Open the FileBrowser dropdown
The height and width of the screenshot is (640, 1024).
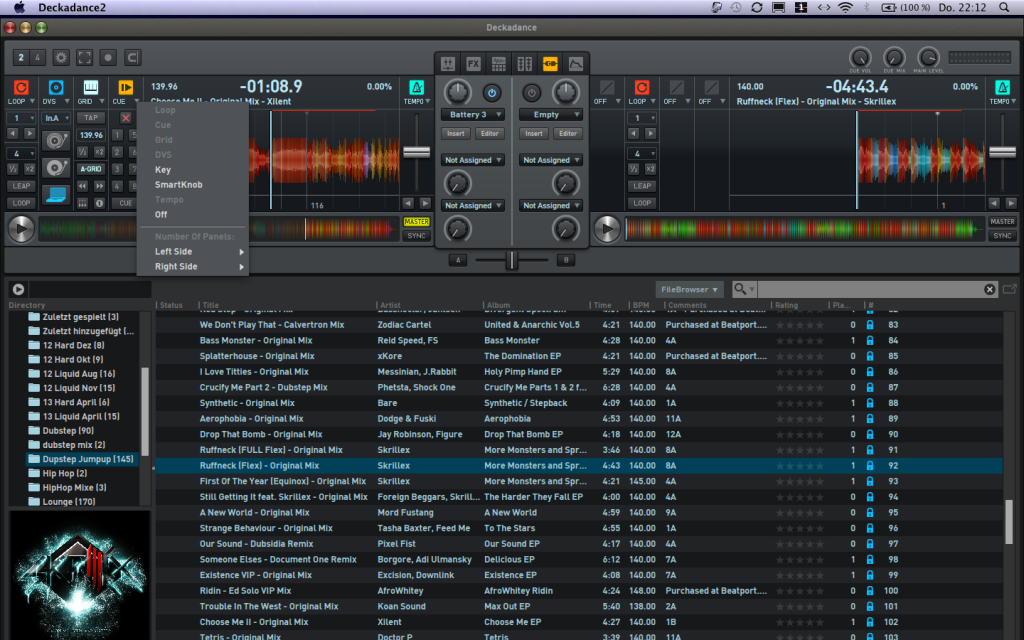pyautogui.click(x=689, y=289)
